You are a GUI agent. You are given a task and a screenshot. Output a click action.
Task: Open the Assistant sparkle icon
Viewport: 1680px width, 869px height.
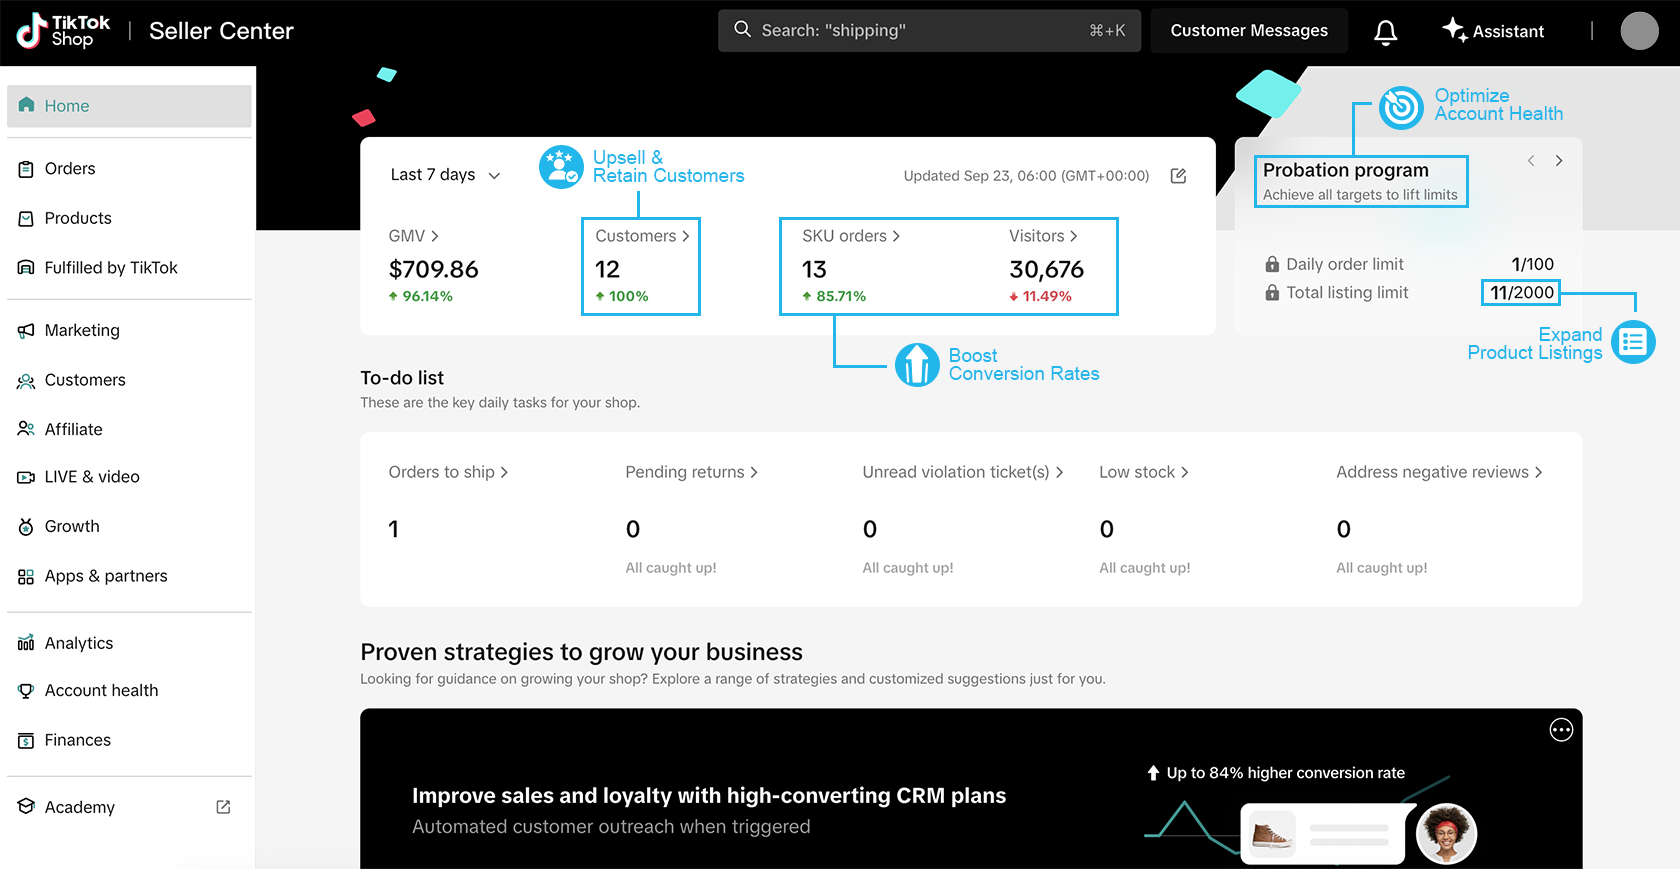coord(1455,30)
